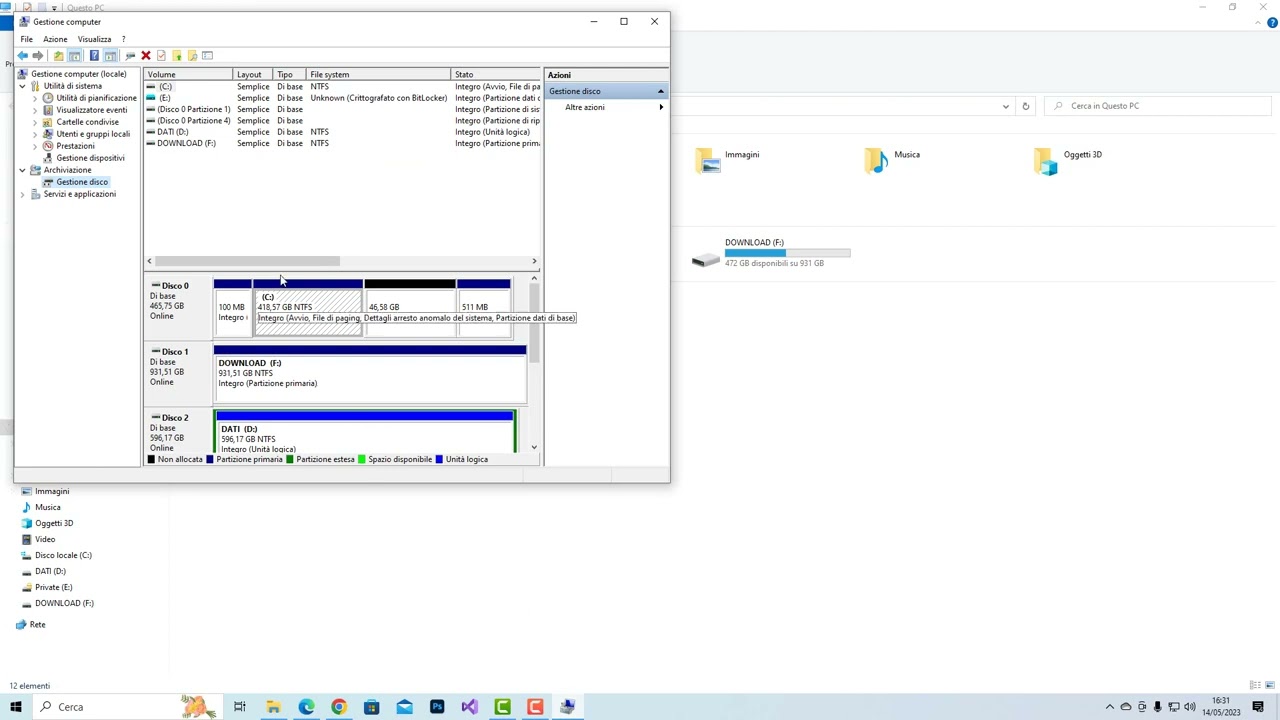Expand the Servizi e applicazioni node

pos(22,194)
